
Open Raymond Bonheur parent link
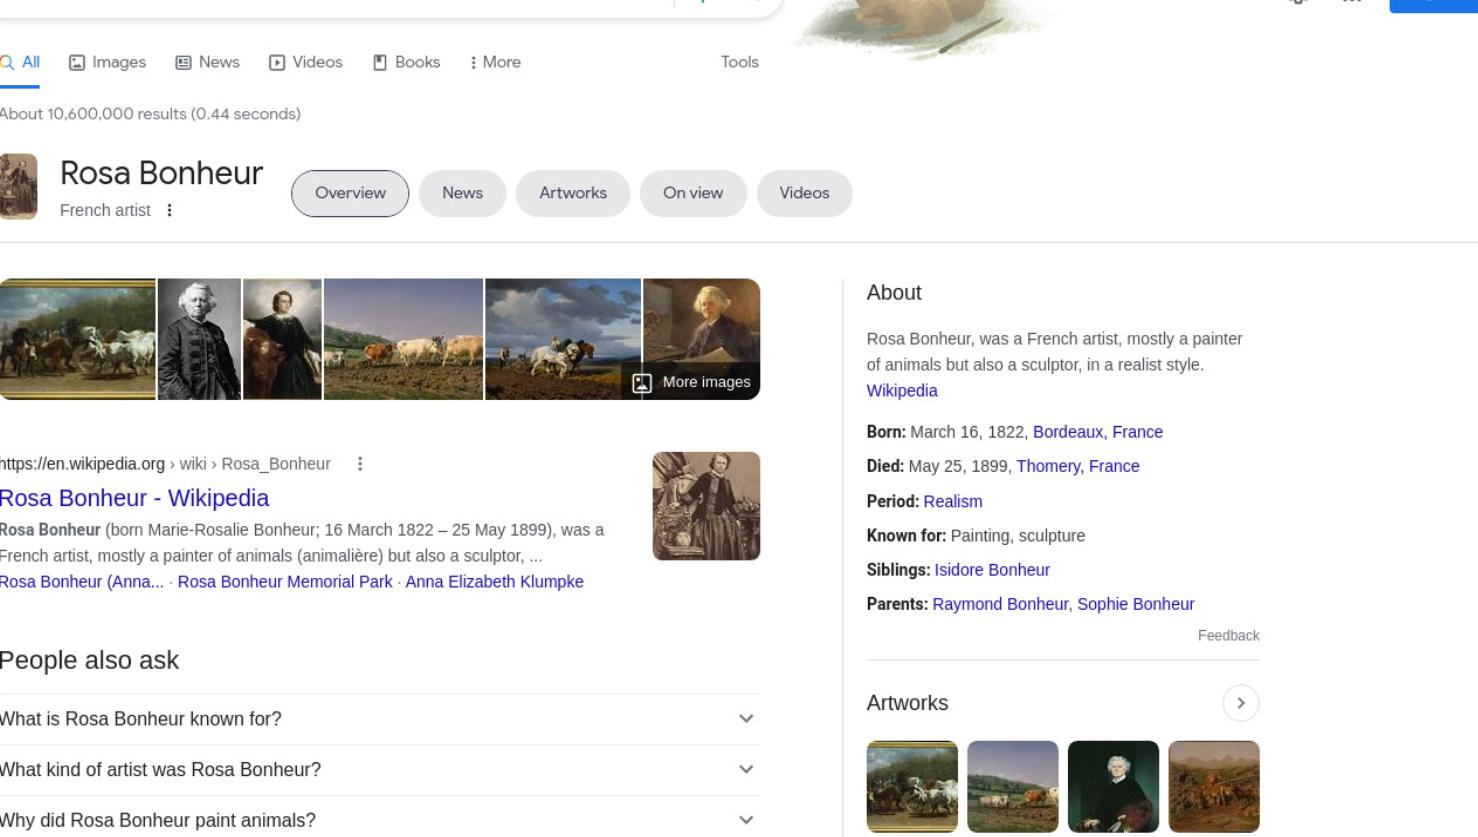pyautogui.click(x=1000, y=604)
